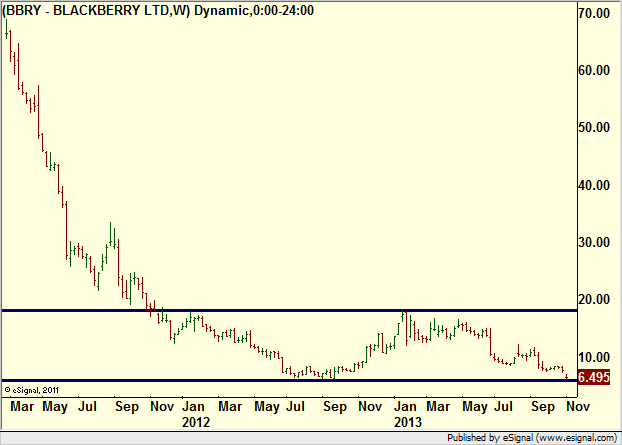
Task: Click the Published by eSignal footer text
Action: [x=532, y=438]
